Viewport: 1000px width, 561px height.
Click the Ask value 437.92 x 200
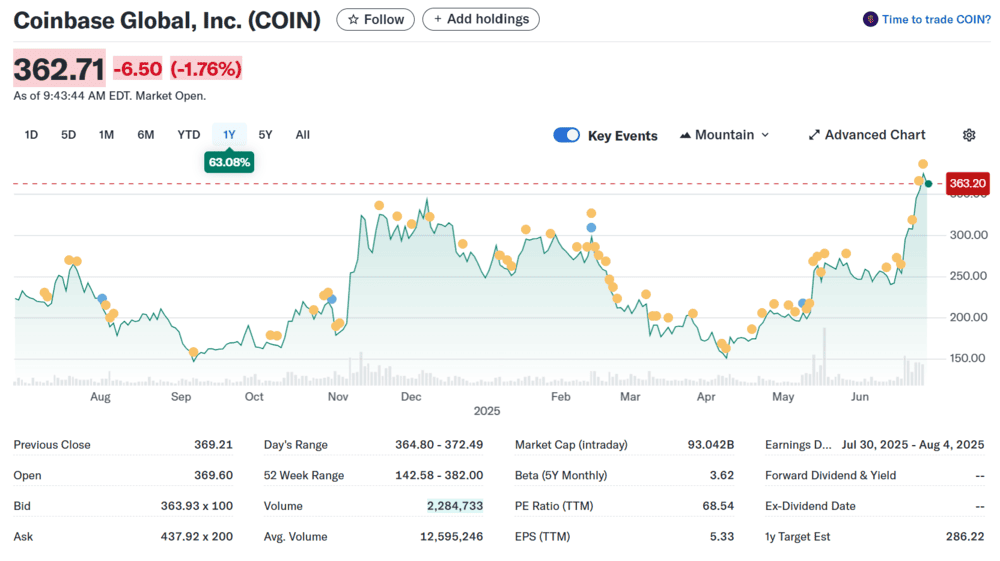pyautogui.click(x=196, y=537)
